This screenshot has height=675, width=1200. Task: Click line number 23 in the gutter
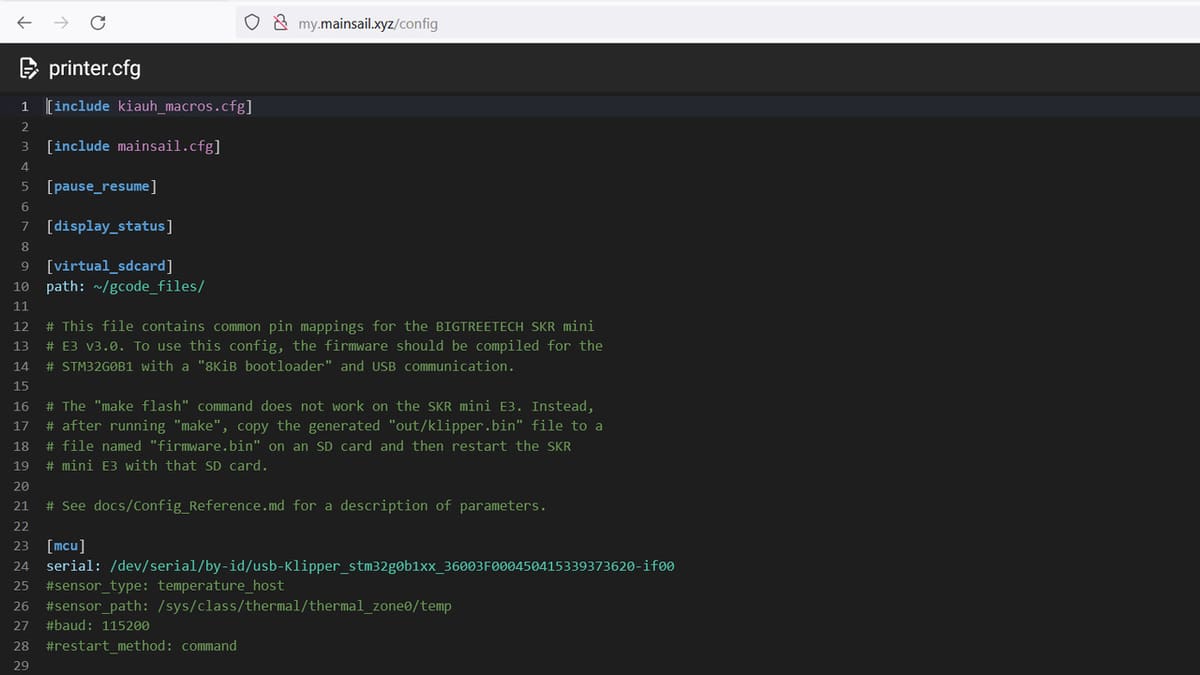point(21,546)
